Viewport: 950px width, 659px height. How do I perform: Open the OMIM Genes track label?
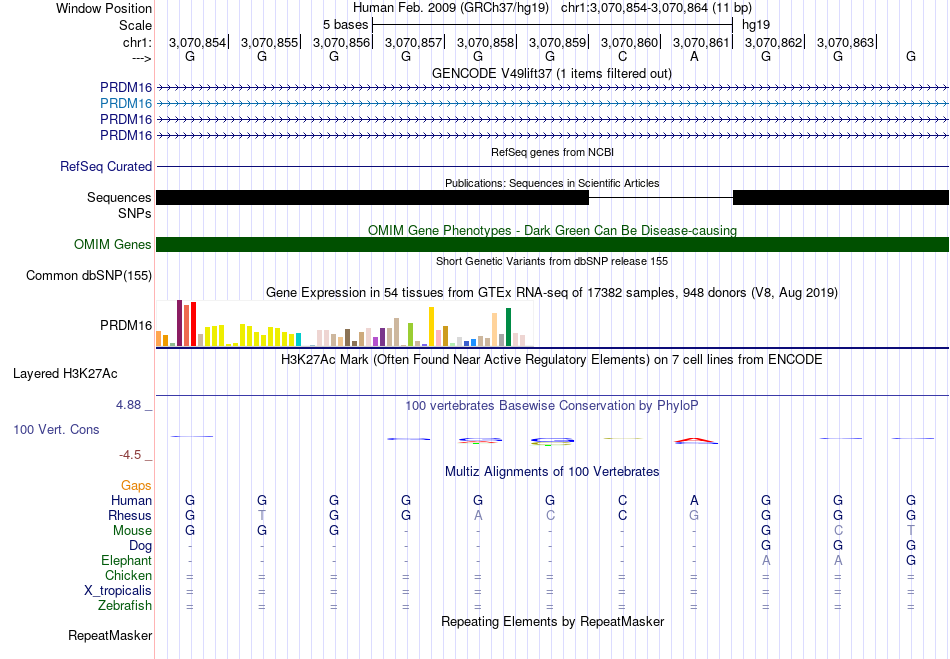point(113,244)
